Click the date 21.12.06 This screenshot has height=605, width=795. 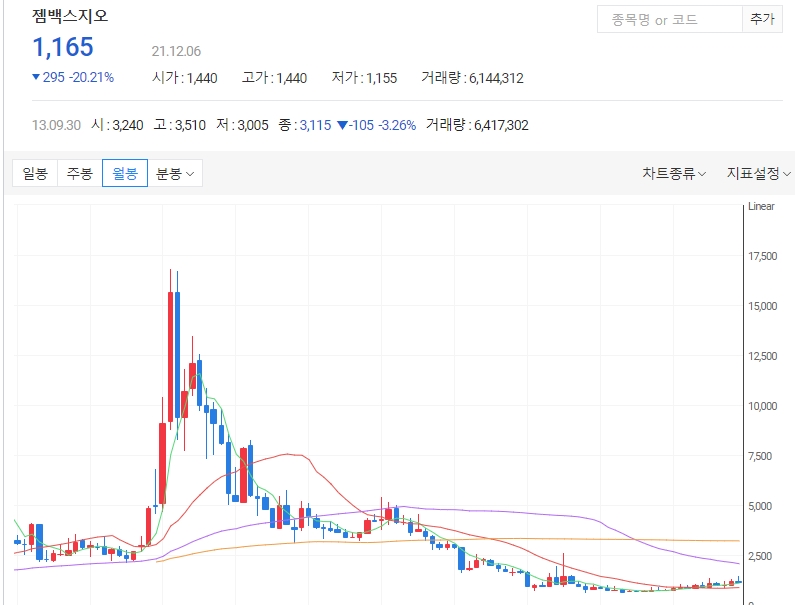pos(176,51)
